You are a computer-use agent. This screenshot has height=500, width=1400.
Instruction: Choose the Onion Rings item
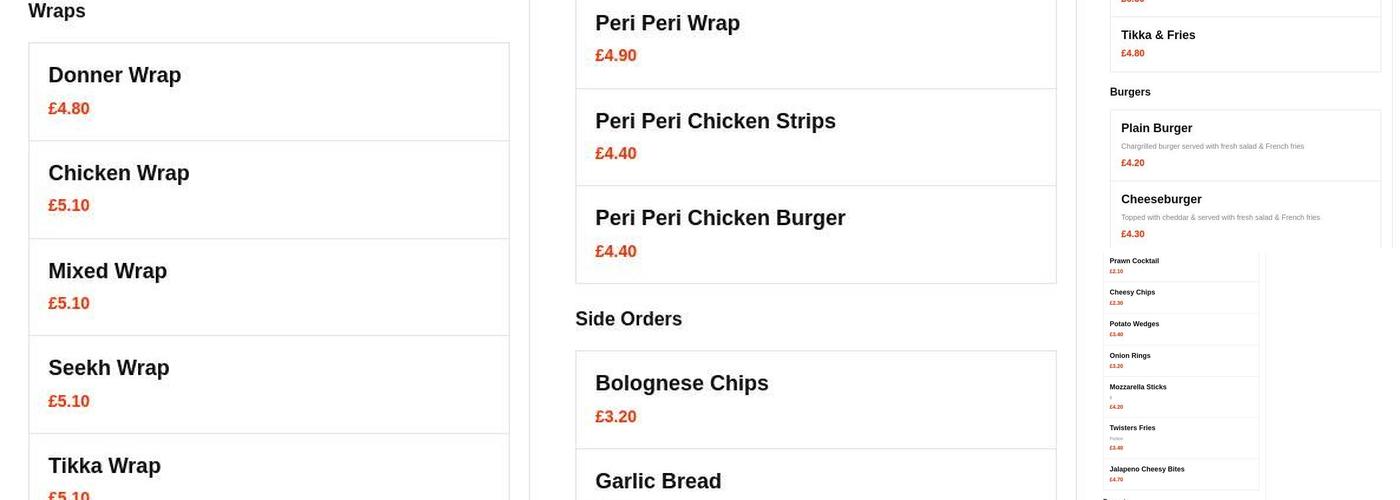pyautogui.click(x=1181, y=360)
